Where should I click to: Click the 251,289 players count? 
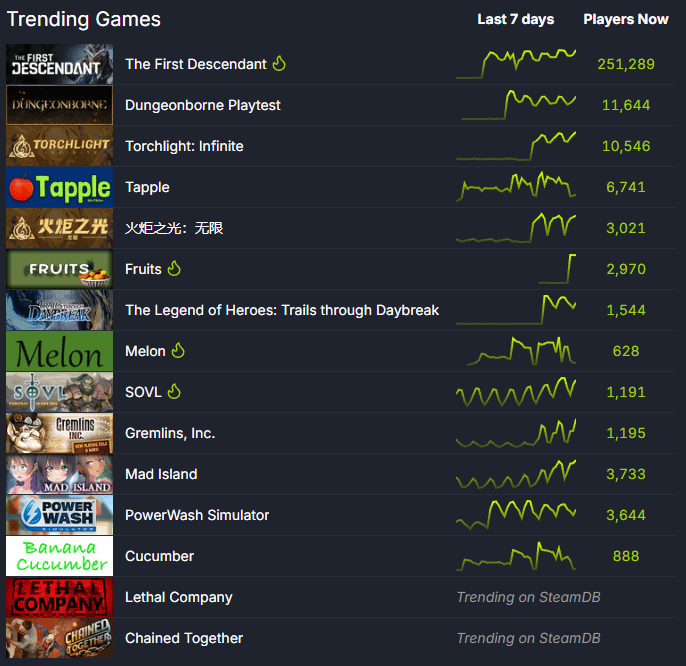626,64
